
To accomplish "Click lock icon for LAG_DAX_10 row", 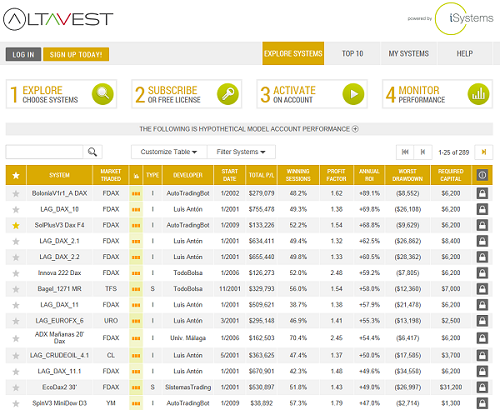I will point(482,209).
